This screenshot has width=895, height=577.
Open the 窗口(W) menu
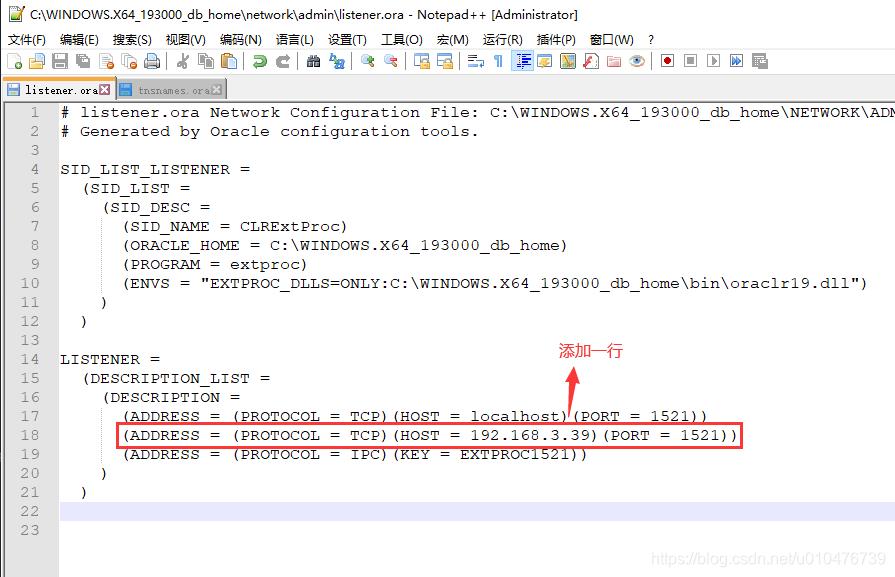(611, 39)
